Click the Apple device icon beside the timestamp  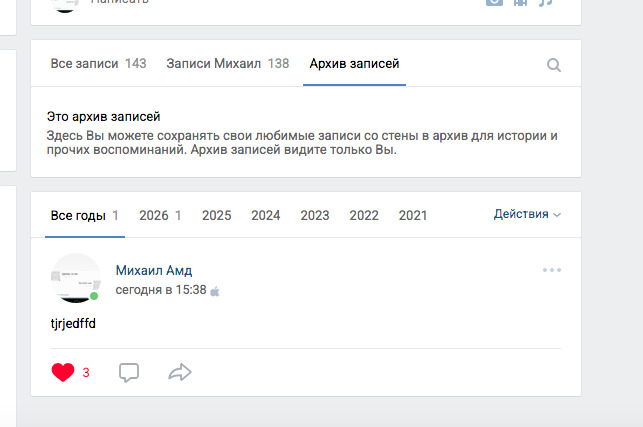(x=215, y=291)
